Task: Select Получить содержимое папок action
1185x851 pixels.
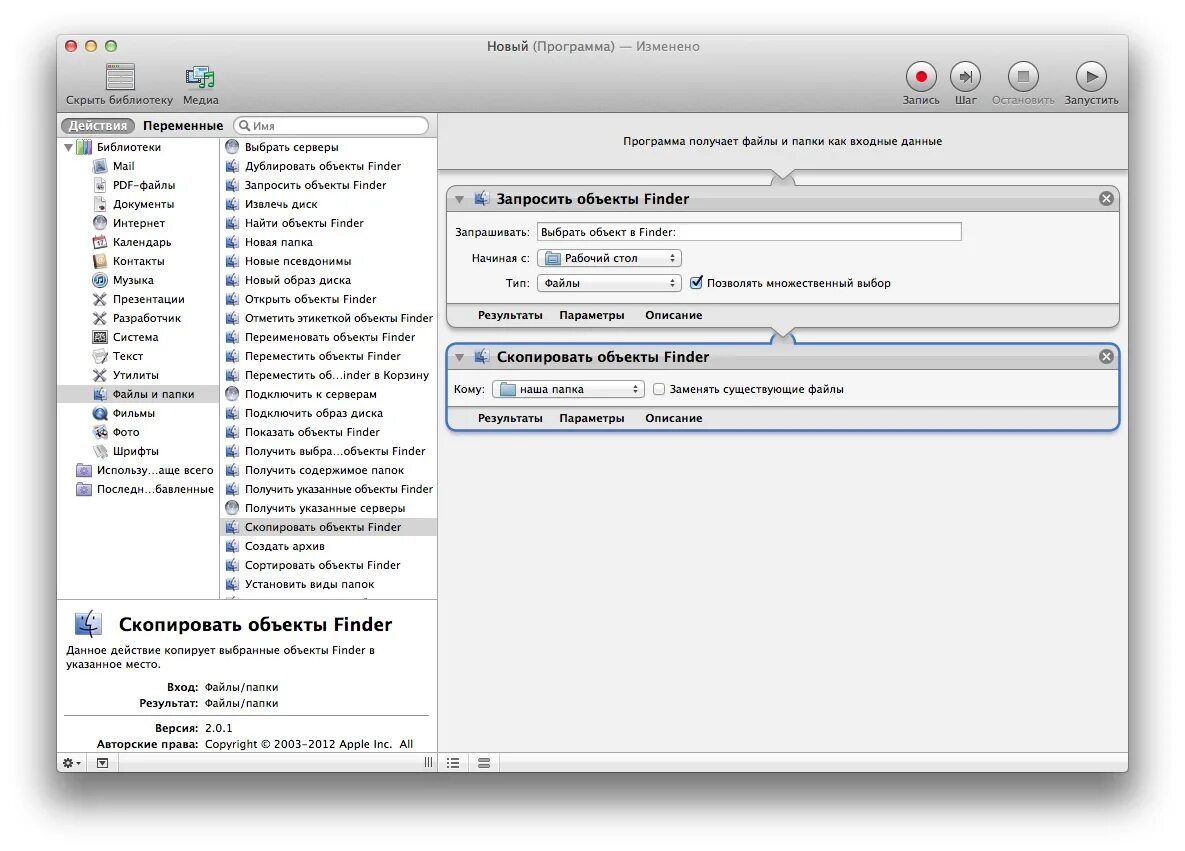Action: [x=324, y=470]
